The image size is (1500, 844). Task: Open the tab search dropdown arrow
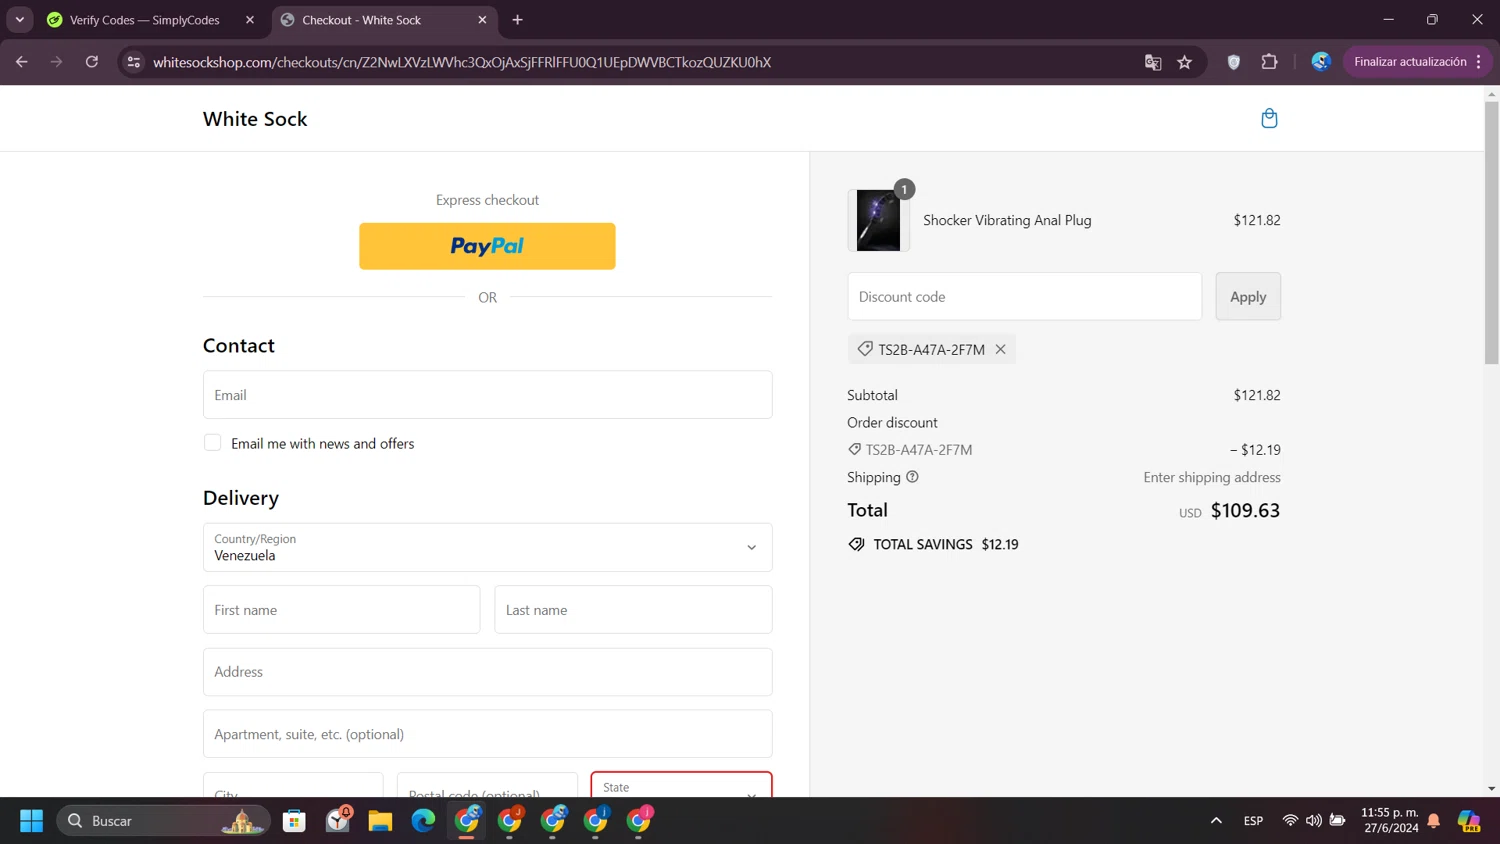[x=20, y=20]
